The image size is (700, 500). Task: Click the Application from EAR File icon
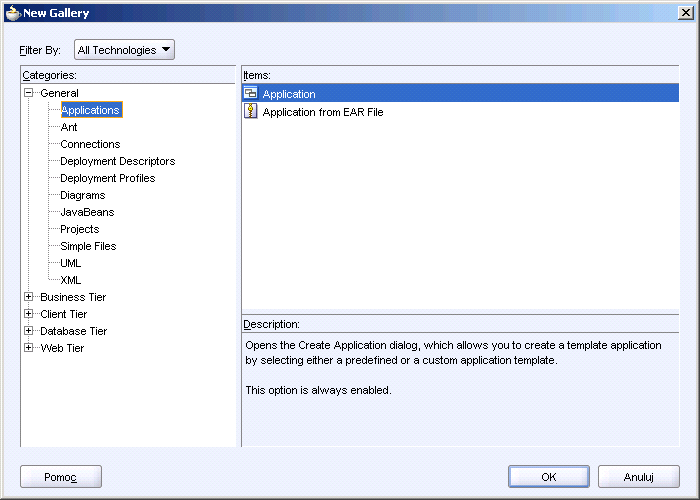tap(250, 111)
